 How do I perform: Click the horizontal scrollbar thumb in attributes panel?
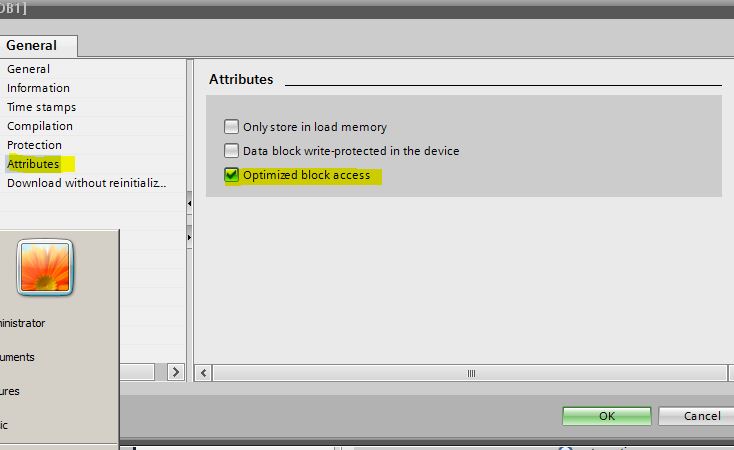470,373
